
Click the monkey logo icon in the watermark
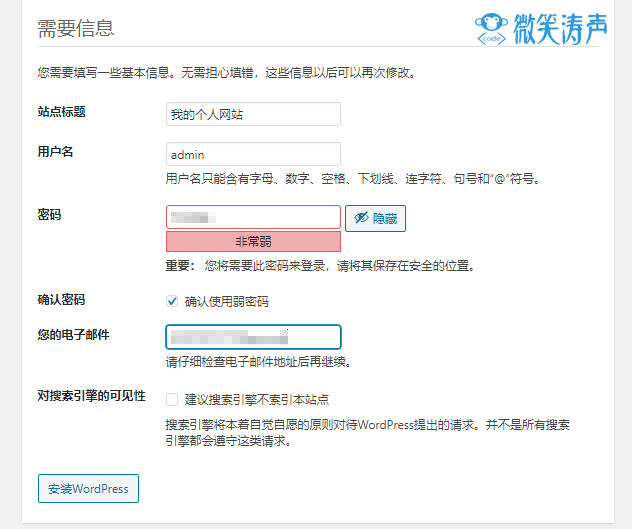[490, 27]
